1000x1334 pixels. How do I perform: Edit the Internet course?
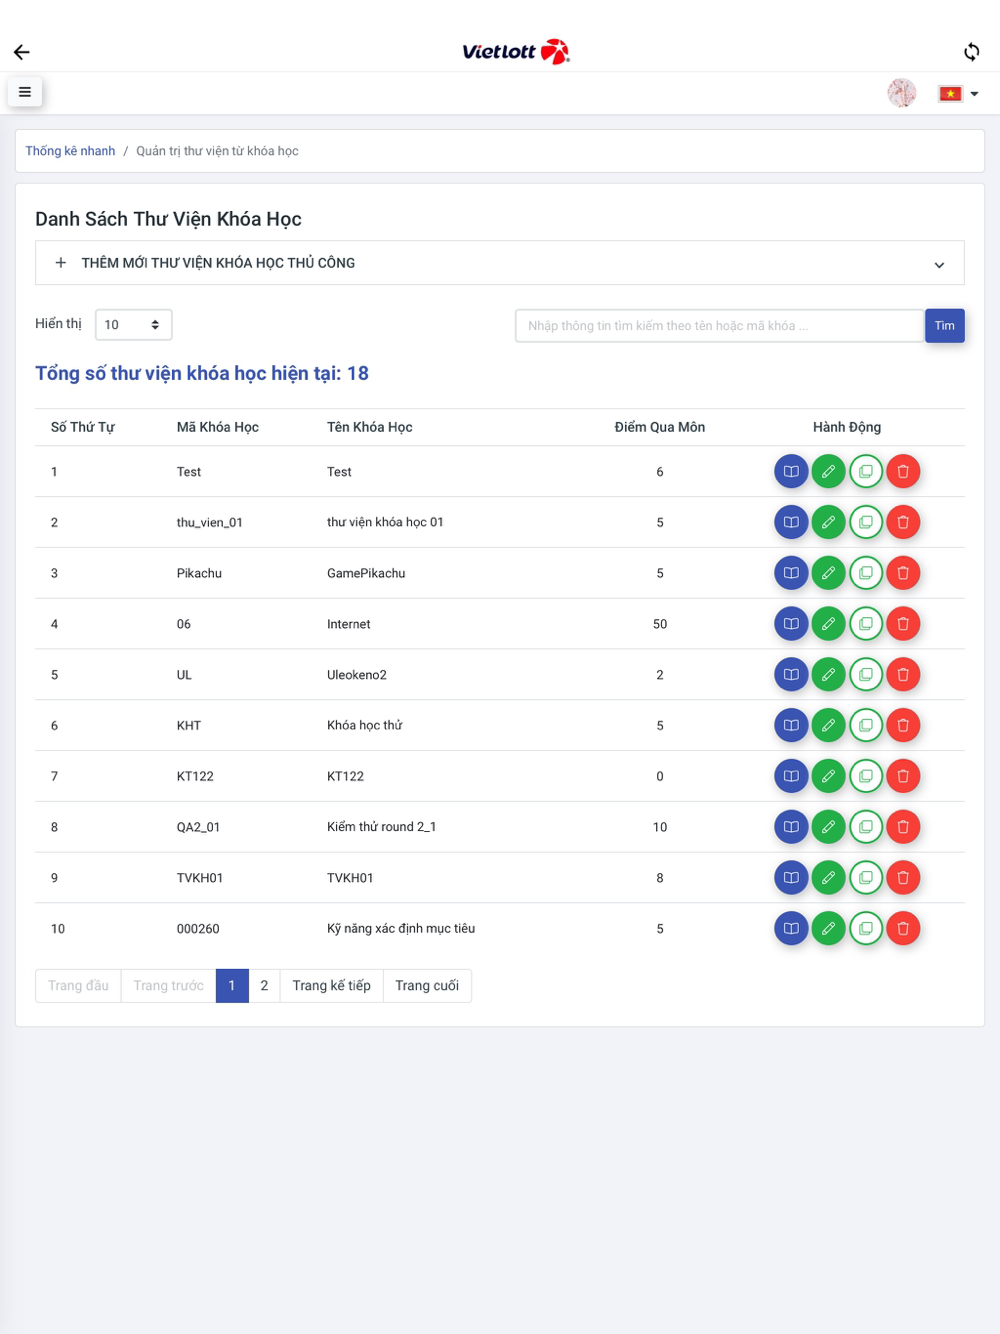point(828,624)
